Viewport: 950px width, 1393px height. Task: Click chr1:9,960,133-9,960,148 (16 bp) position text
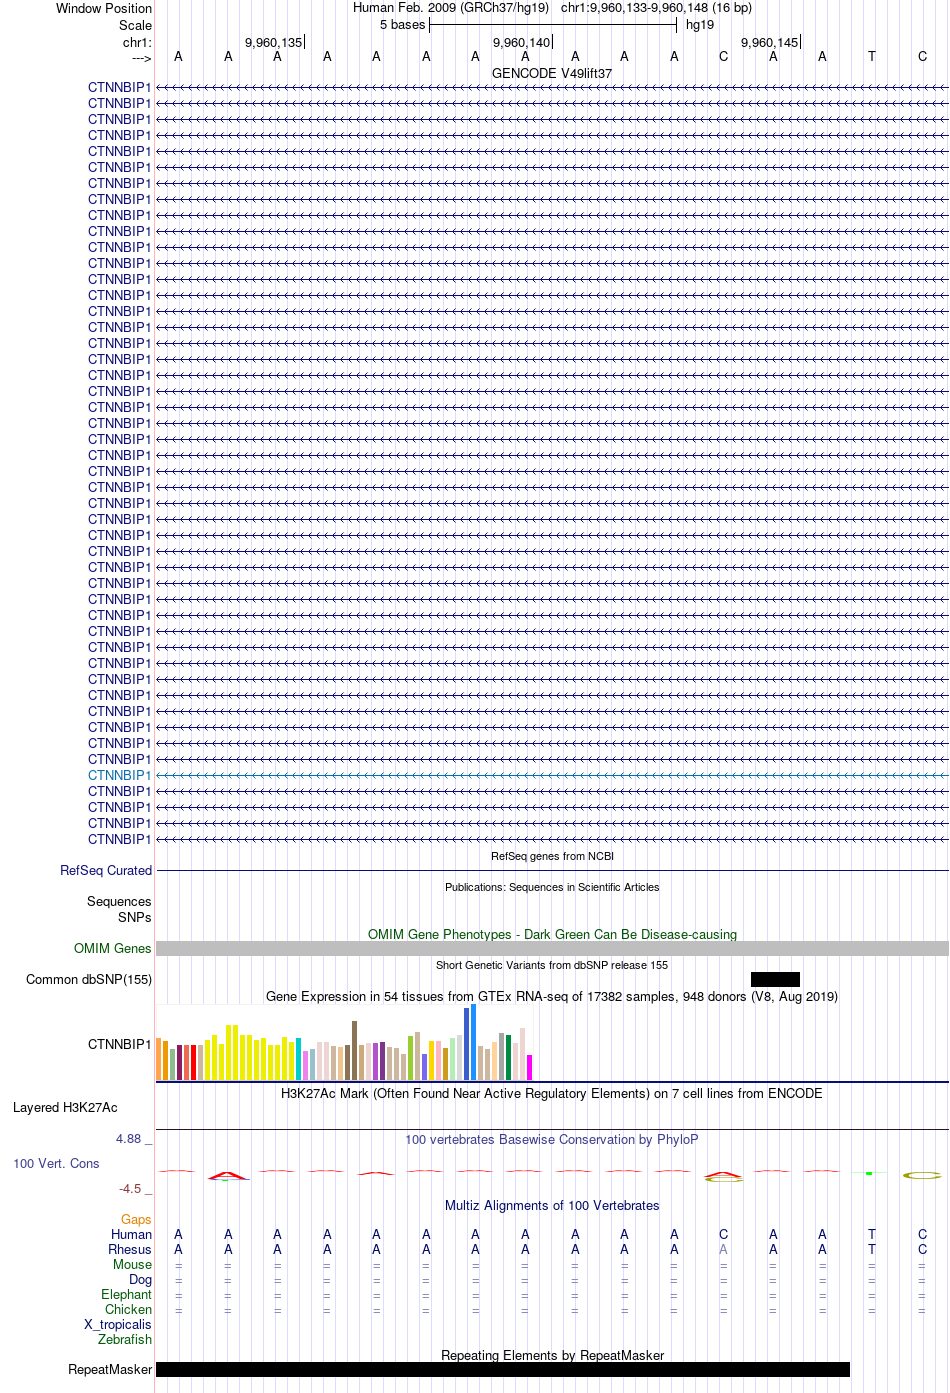point(656,8)
